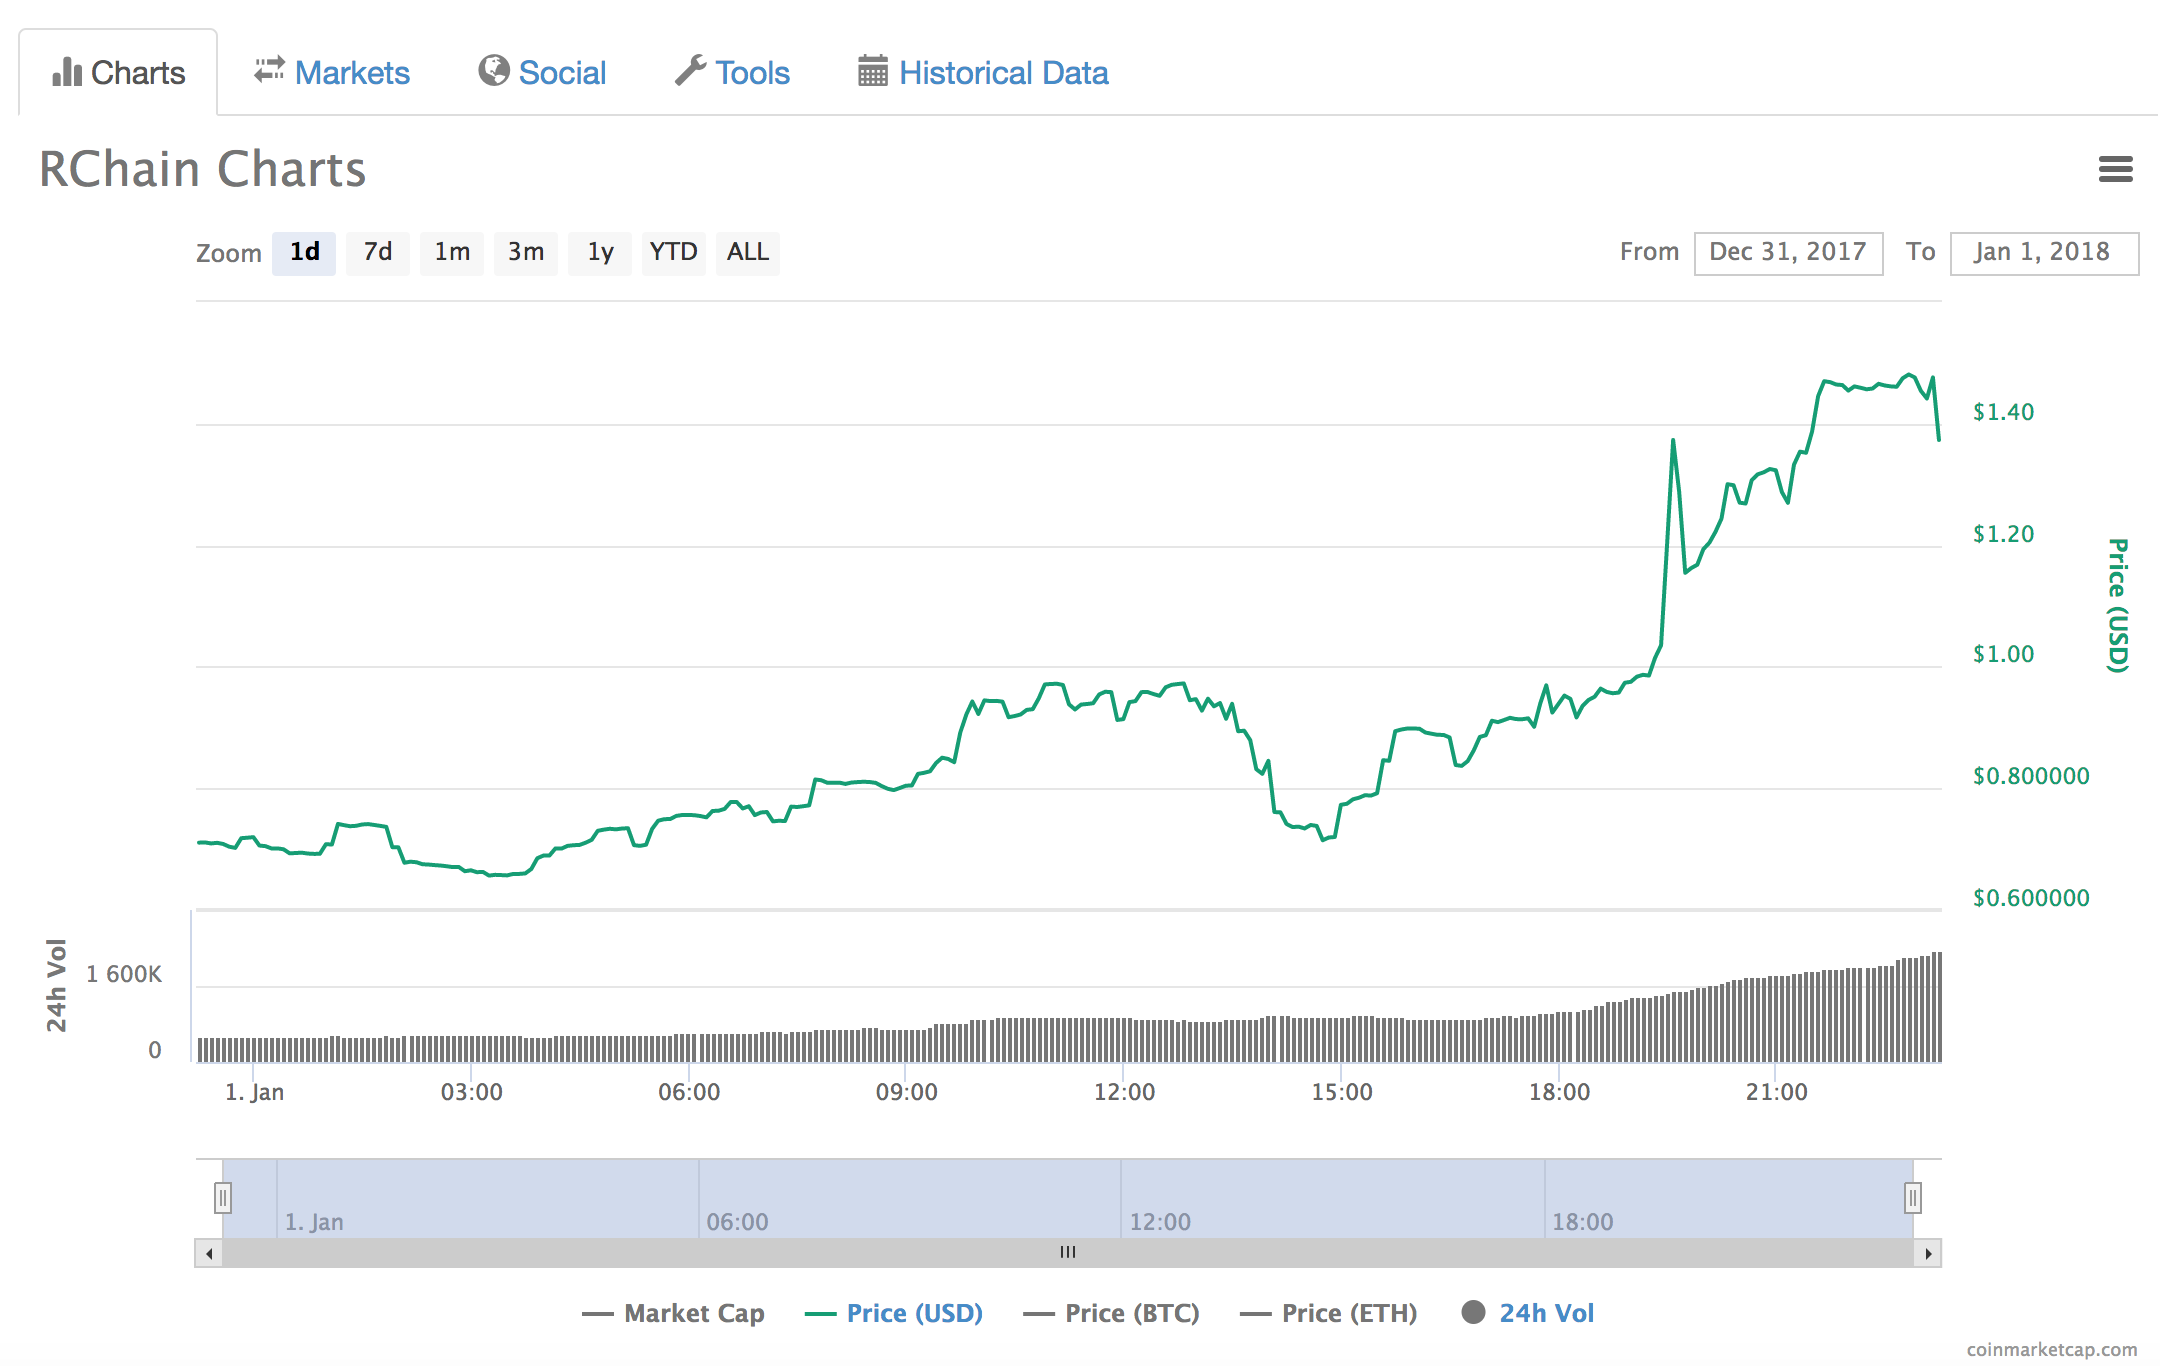Screen dimensions: 2160x1366
Task: Switch to the Historical Data tab
Action: (x=1003, y=71)
